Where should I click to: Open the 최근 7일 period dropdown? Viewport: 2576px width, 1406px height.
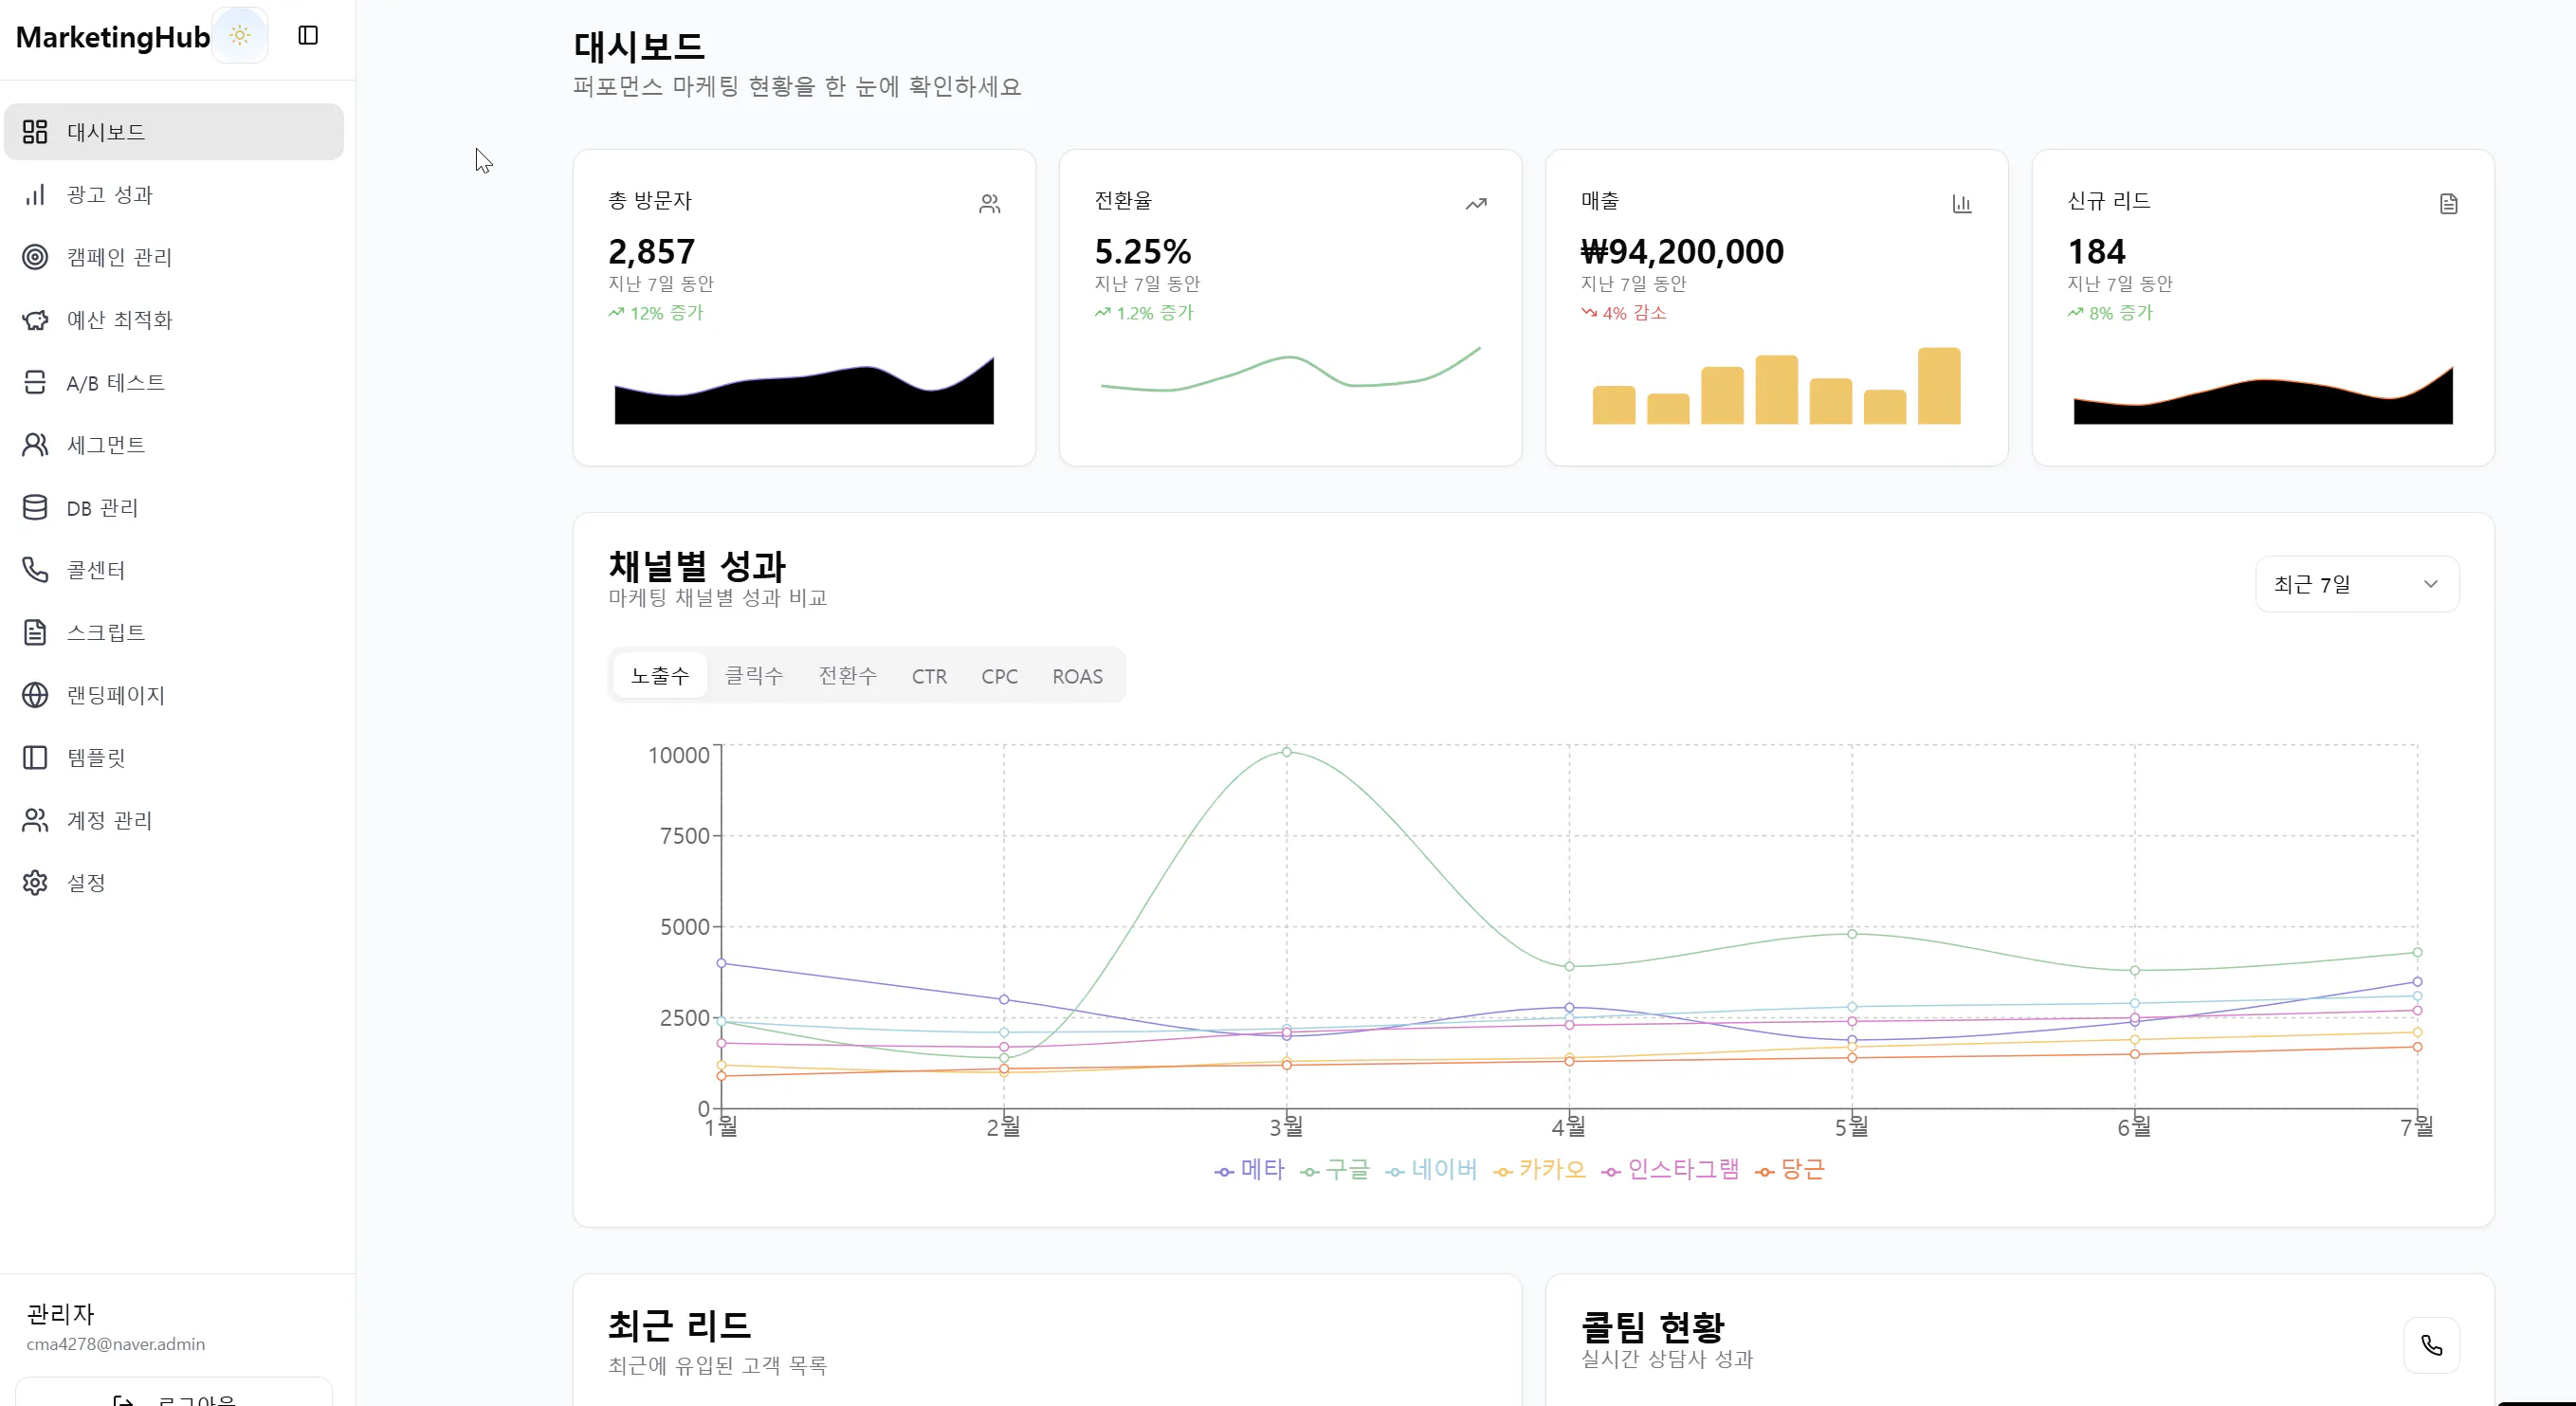click(x=2357, y=584)
